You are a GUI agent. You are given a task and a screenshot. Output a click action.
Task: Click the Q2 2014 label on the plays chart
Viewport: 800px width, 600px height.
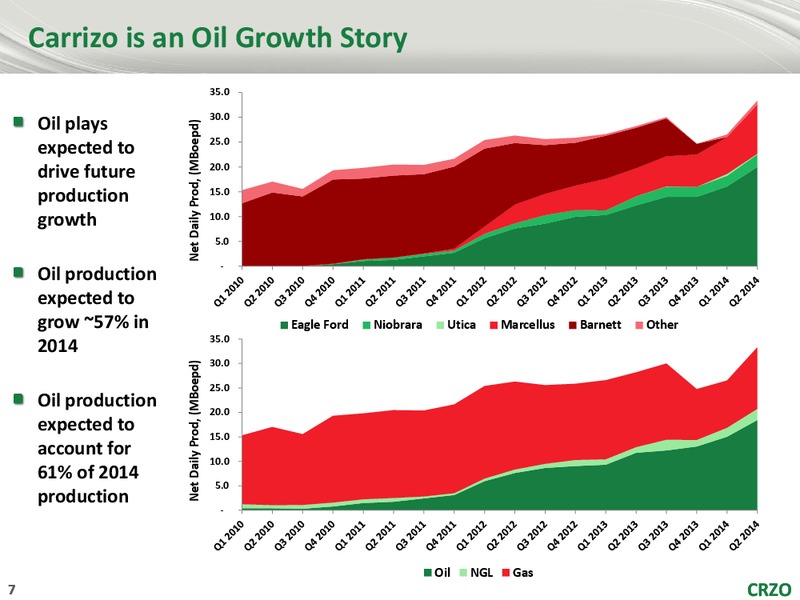coord(745,290)
